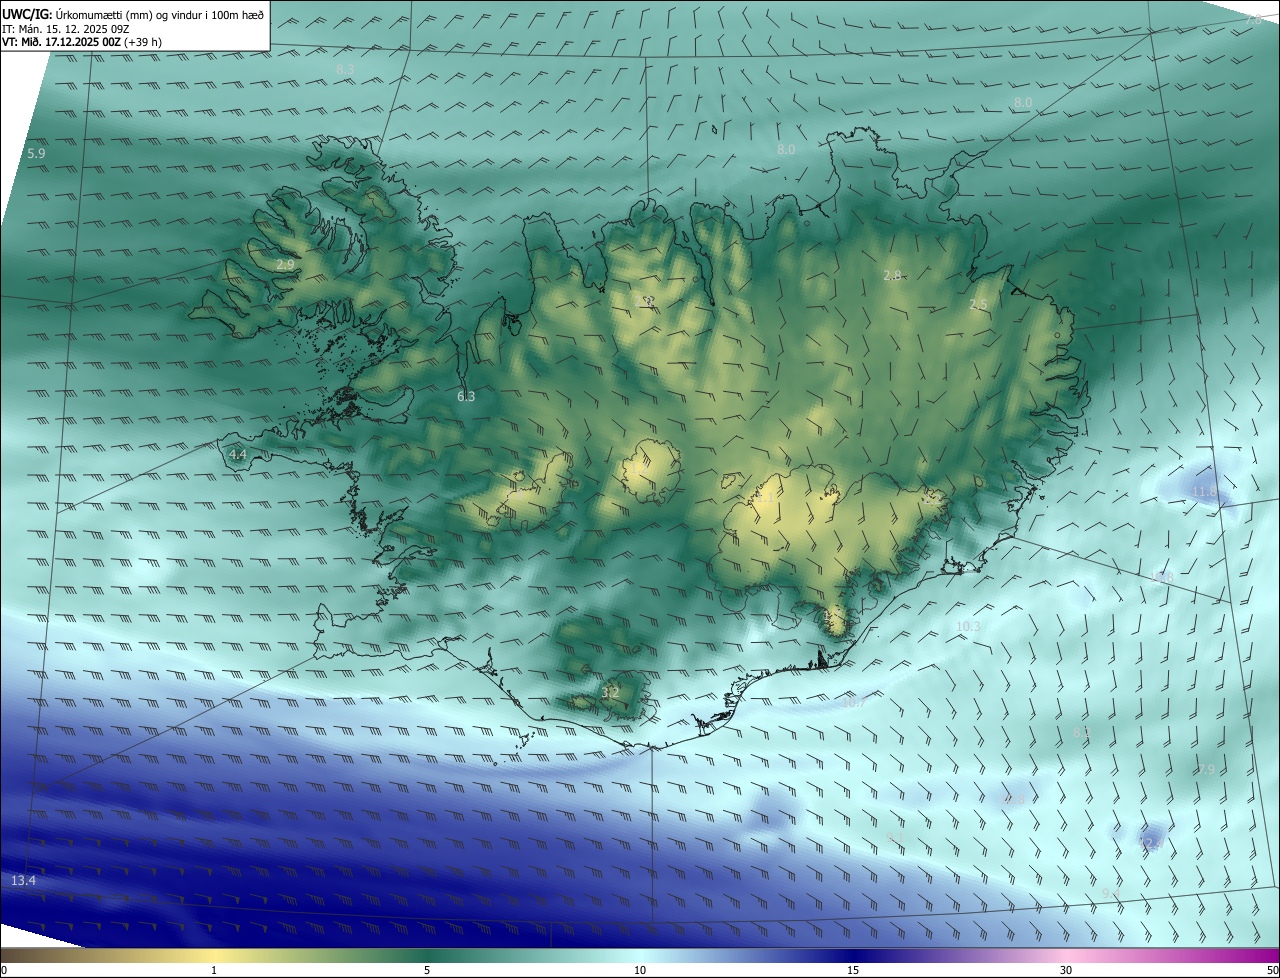Screen dimensions: 1280x978
Task: Click the 8.3 value label
Action: [x=345, y=69]
